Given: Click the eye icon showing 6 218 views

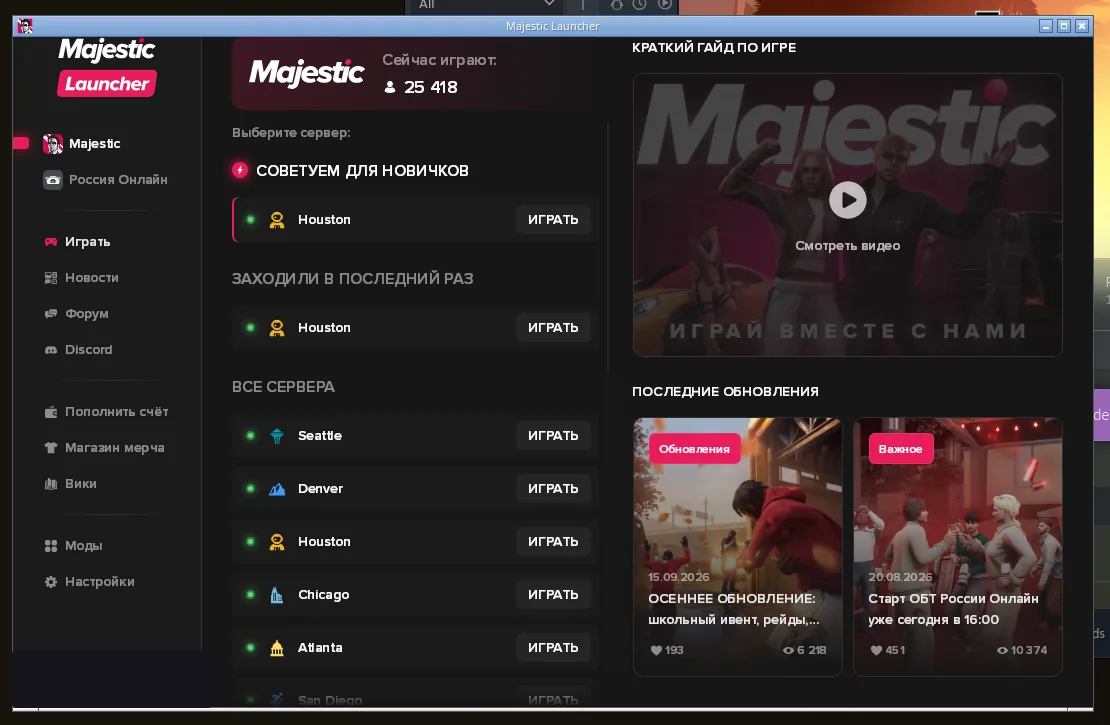Looking at the screenshot, I should (788, 650).
